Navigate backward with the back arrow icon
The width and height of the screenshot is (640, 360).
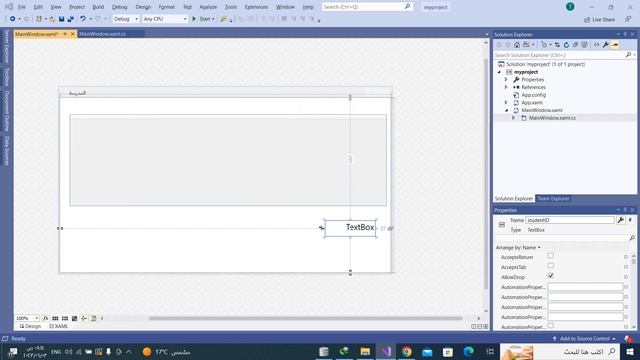(x=13, y=19)
